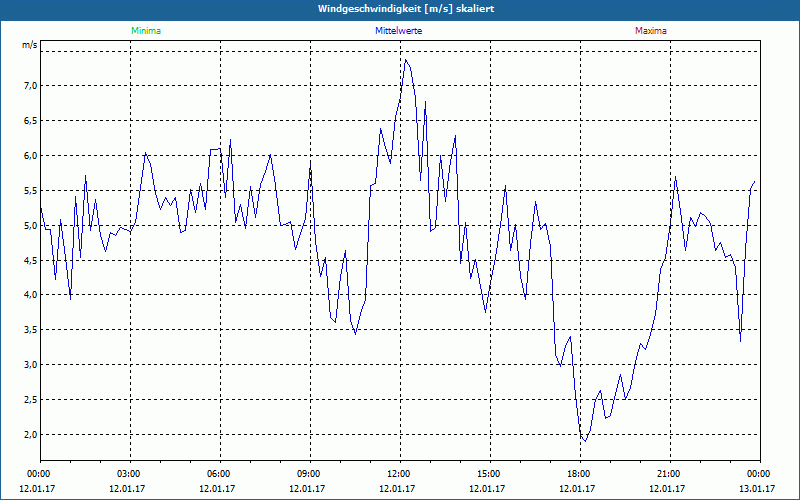Click the 18:00 time axis label

581,474
